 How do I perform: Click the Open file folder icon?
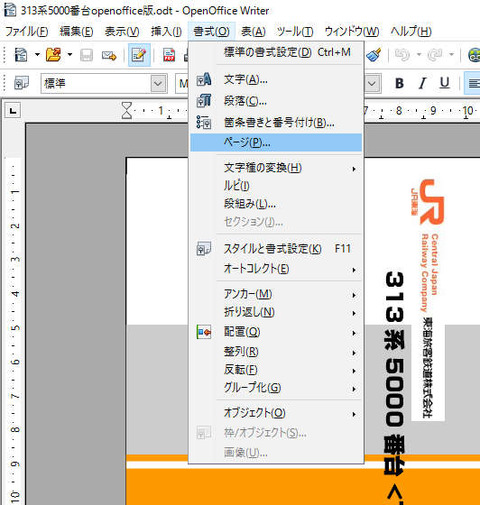(x=53, y=55)
